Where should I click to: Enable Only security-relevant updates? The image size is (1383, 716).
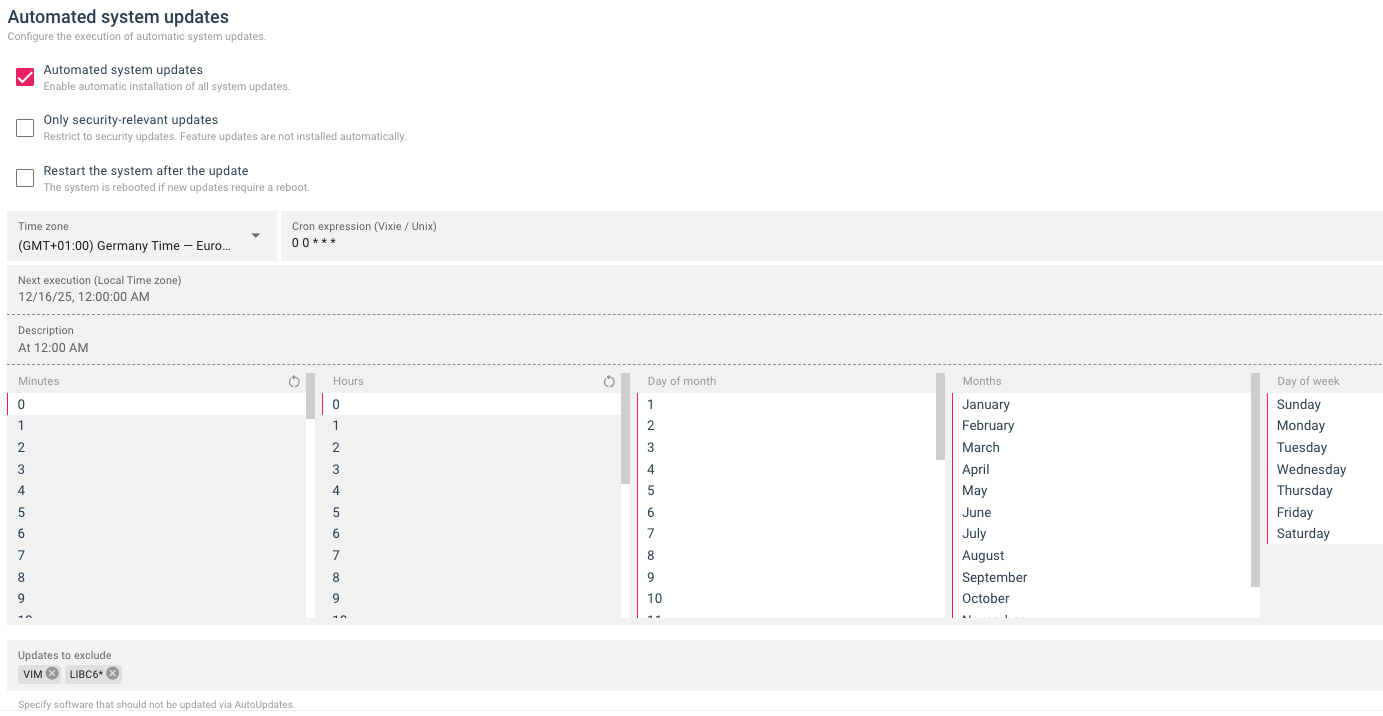pyautogui.click(x=26, y=127)
